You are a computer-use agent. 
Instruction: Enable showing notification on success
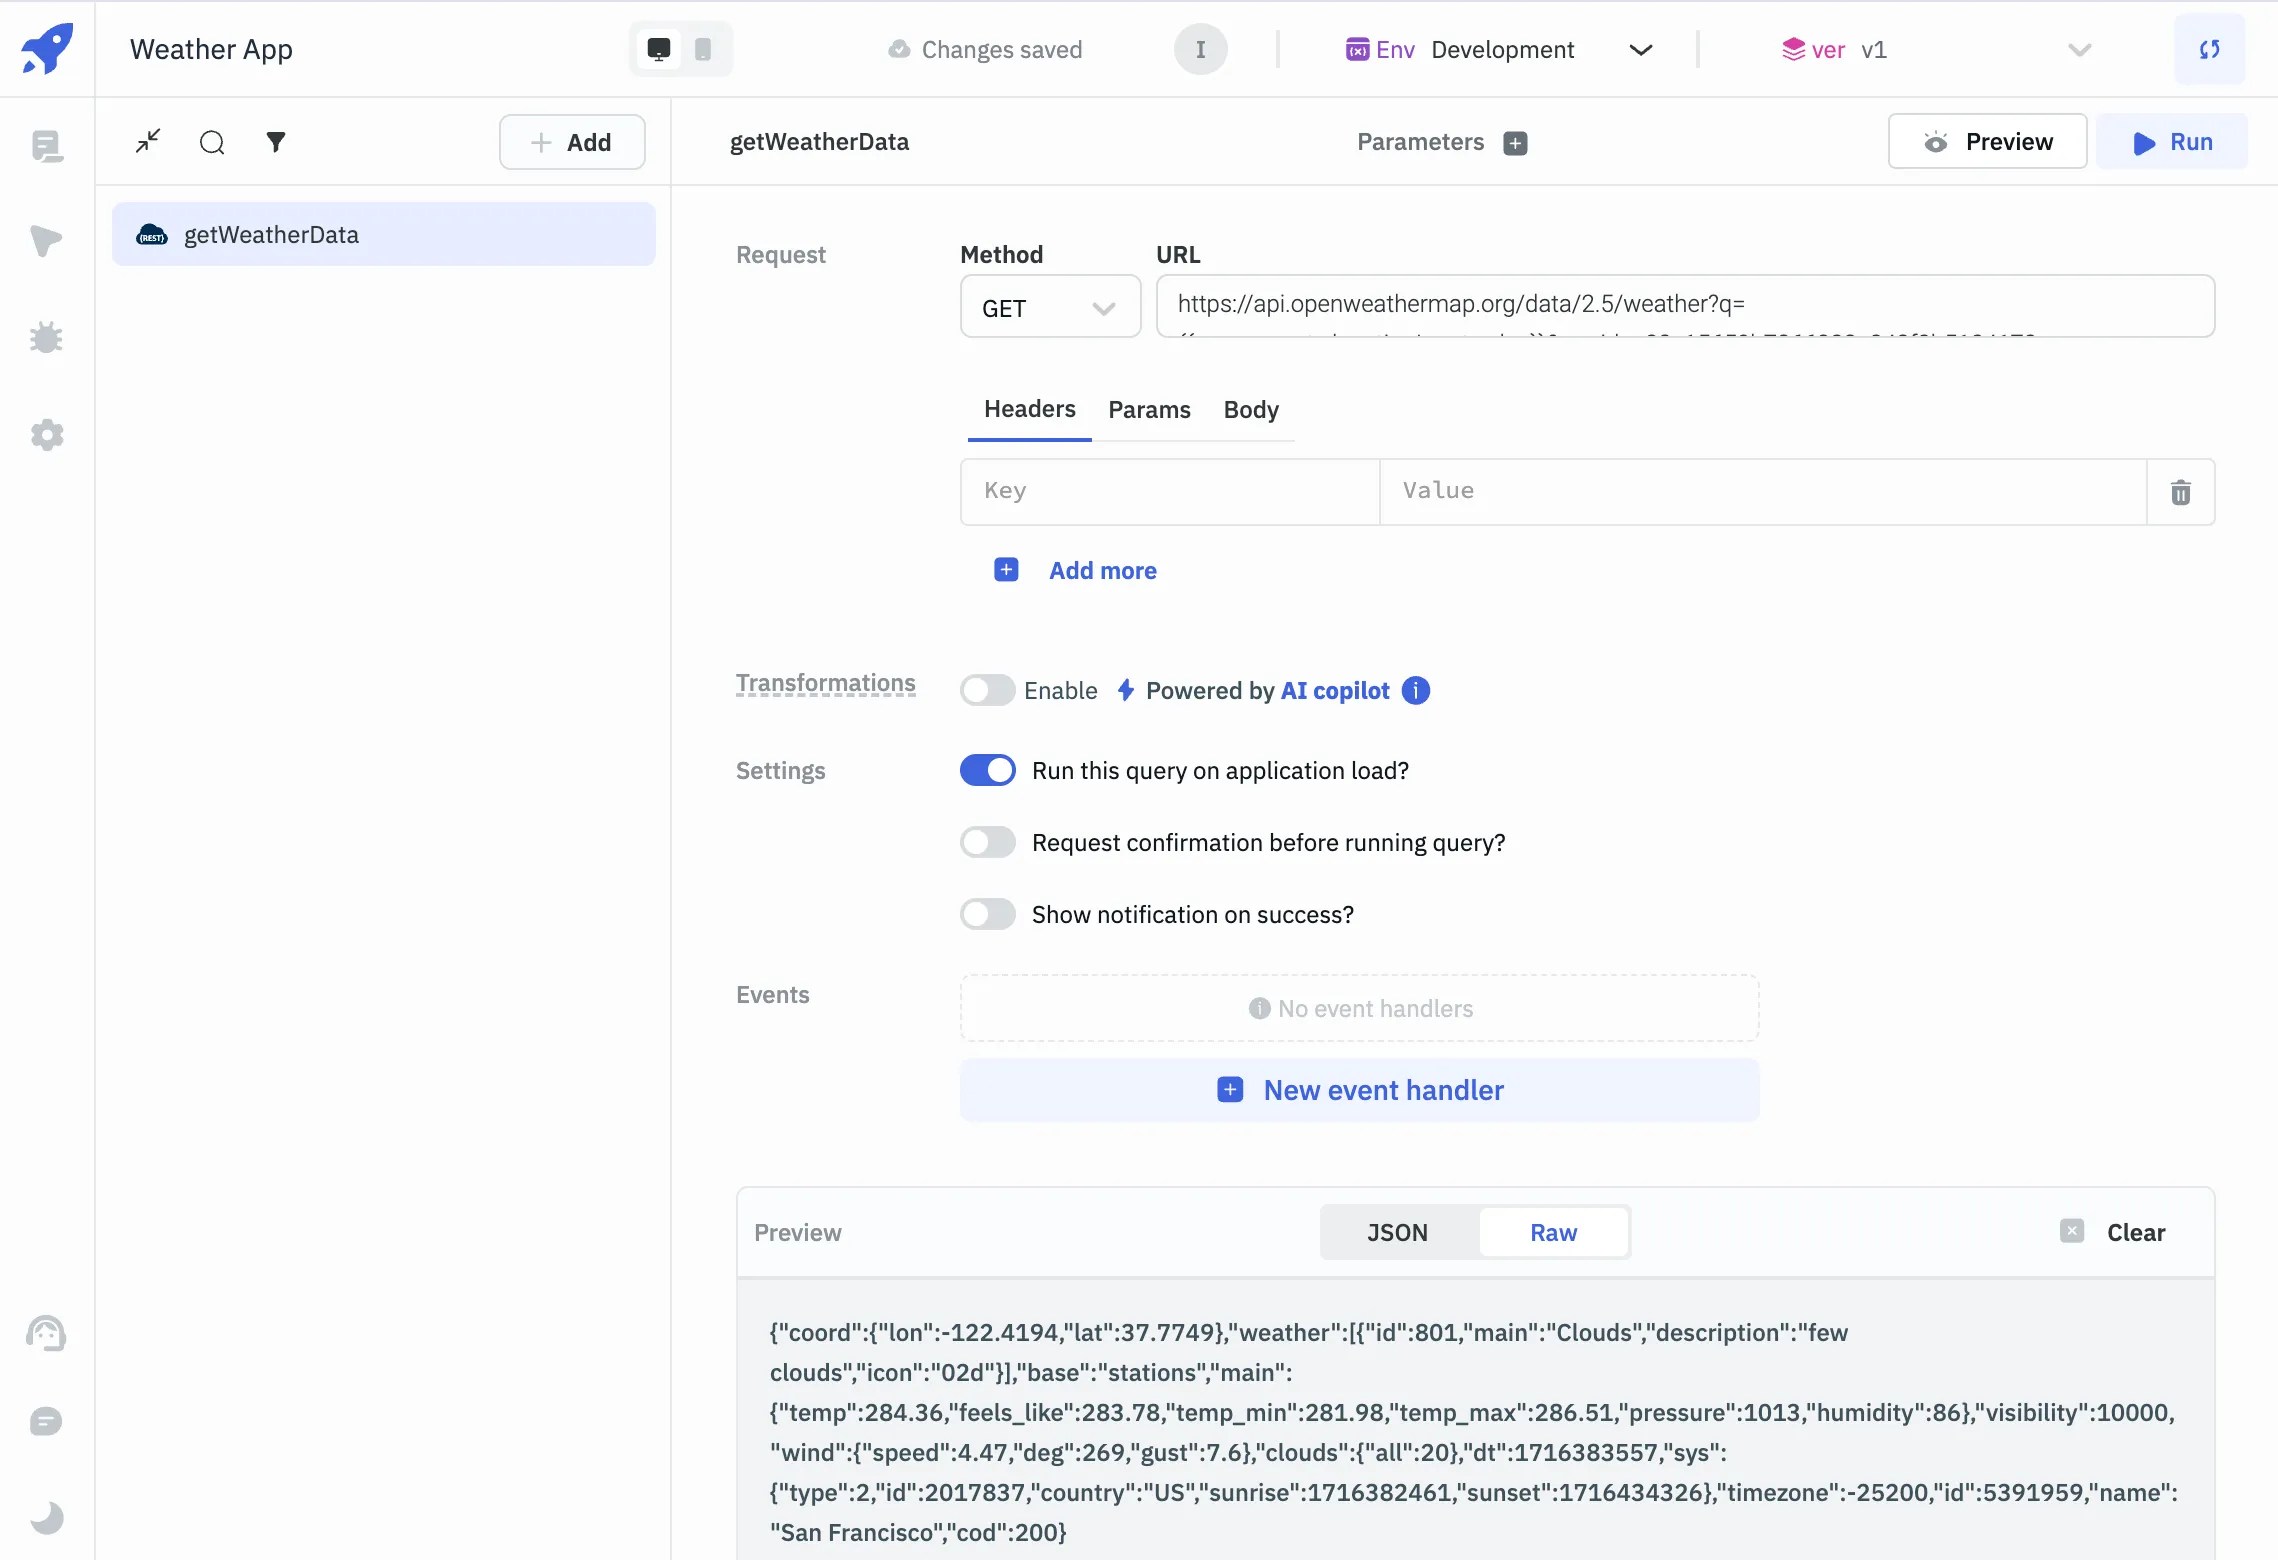click(987, 913)
